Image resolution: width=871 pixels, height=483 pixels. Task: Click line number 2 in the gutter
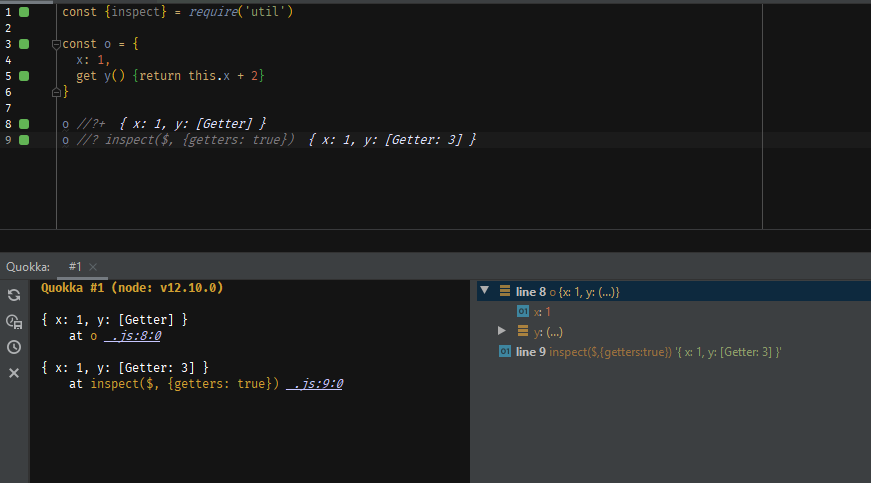point(8,28)
